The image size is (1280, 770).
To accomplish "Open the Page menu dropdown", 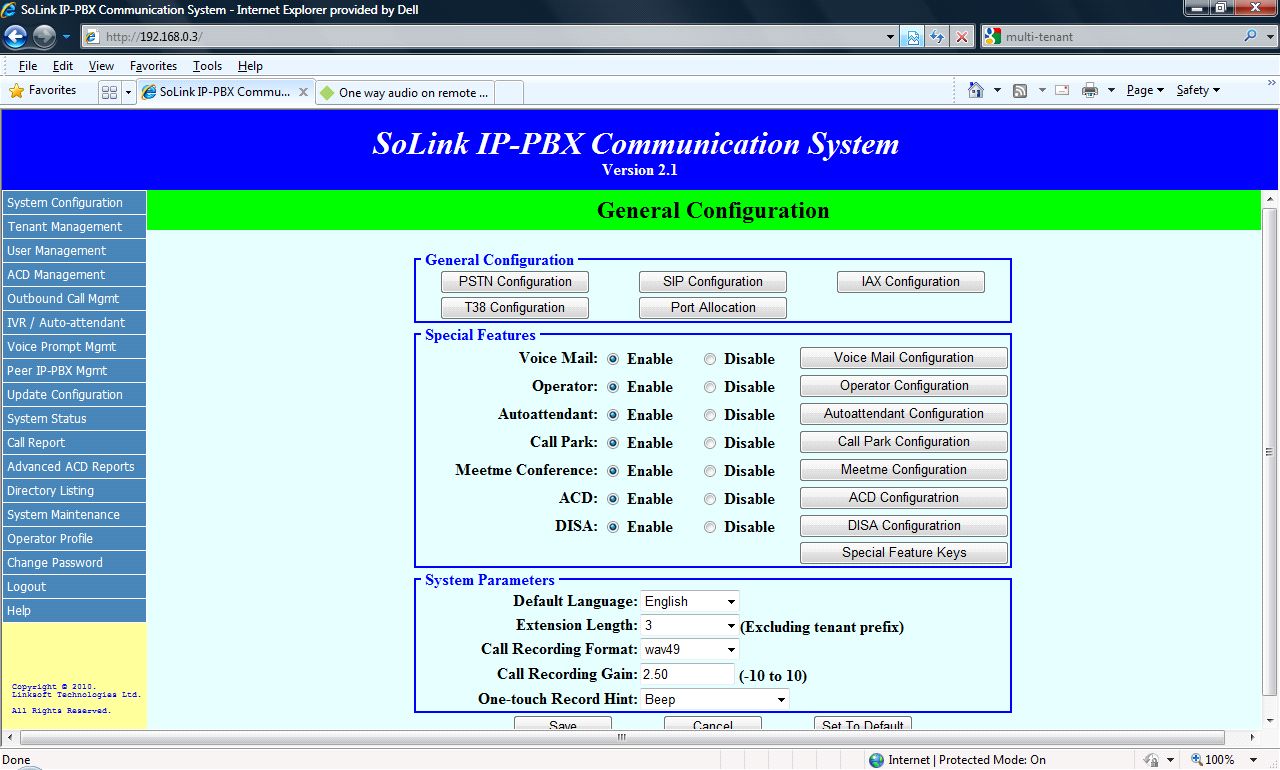I will [x=1145, y=90].
